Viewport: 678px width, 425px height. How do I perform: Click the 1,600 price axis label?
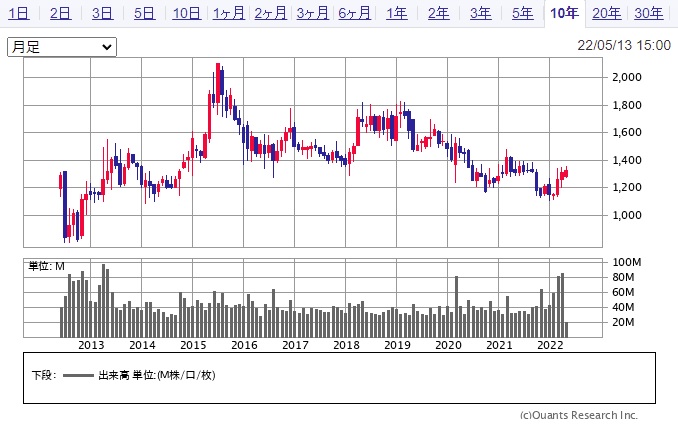(627, 132)
